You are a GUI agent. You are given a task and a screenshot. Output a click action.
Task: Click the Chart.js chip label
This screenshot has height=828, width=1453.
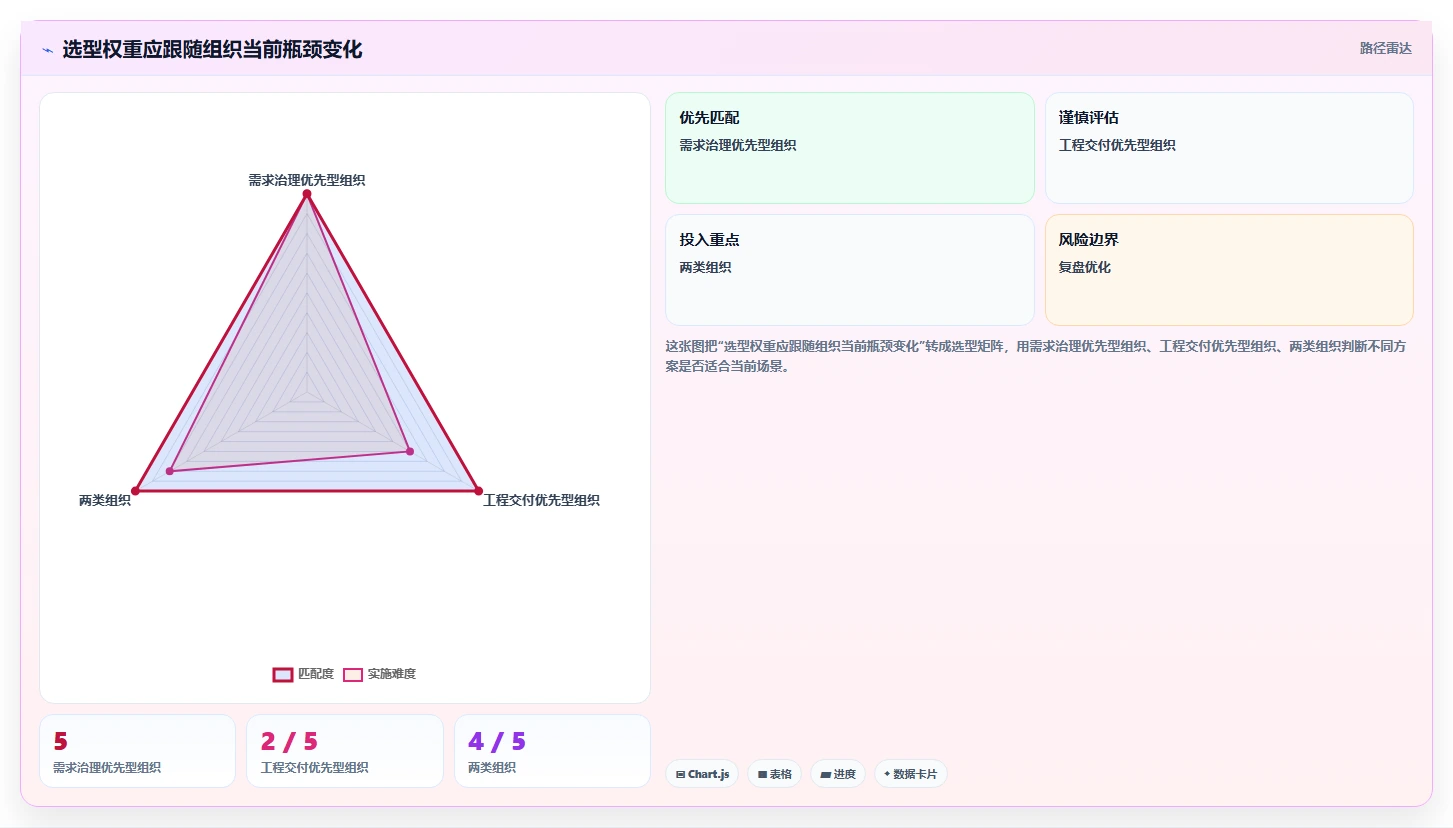point(709,774)
